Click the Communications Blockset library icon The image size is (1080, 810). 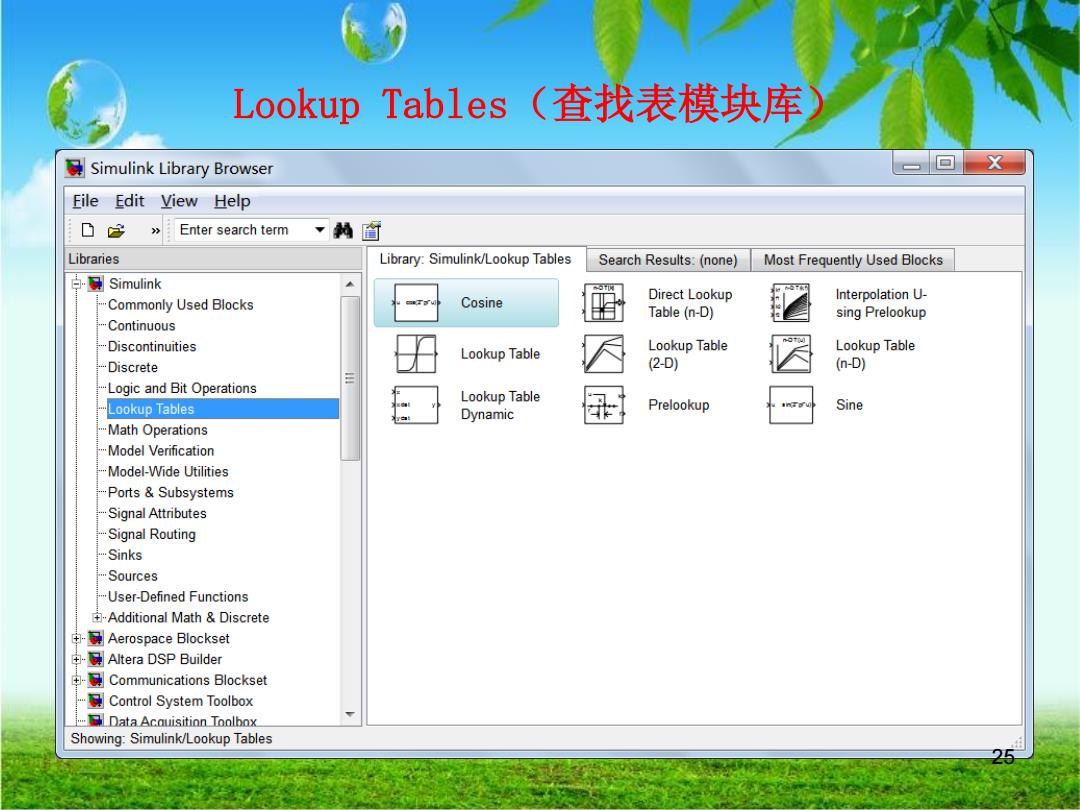96,681
